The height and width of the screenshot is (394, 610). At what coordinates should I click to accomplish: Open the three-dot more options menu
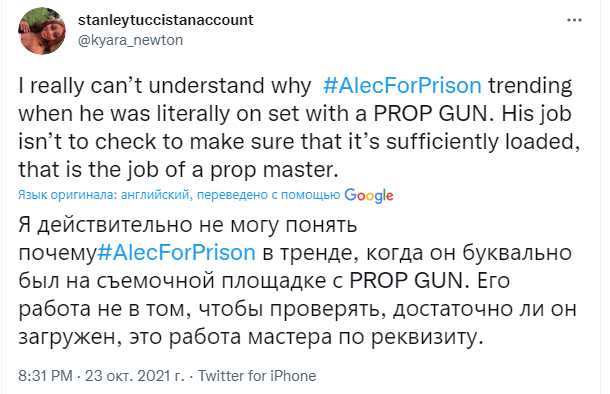(x=574, y=20)
